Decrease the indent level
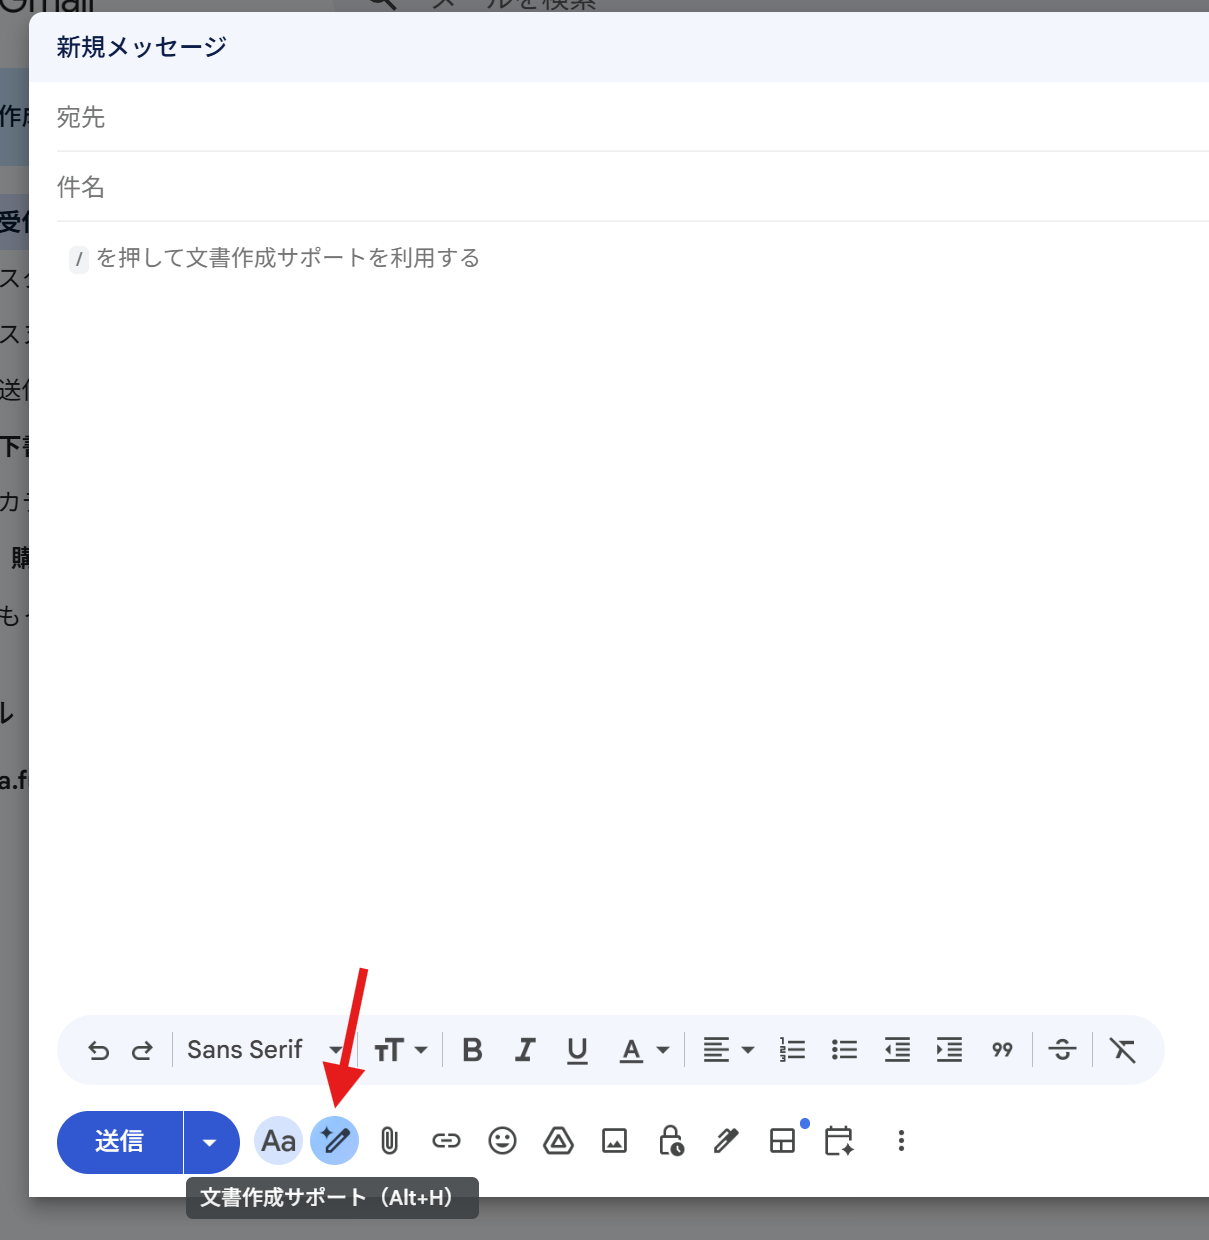Viewport: 1209px width, 1240px height. point(897,1050)
